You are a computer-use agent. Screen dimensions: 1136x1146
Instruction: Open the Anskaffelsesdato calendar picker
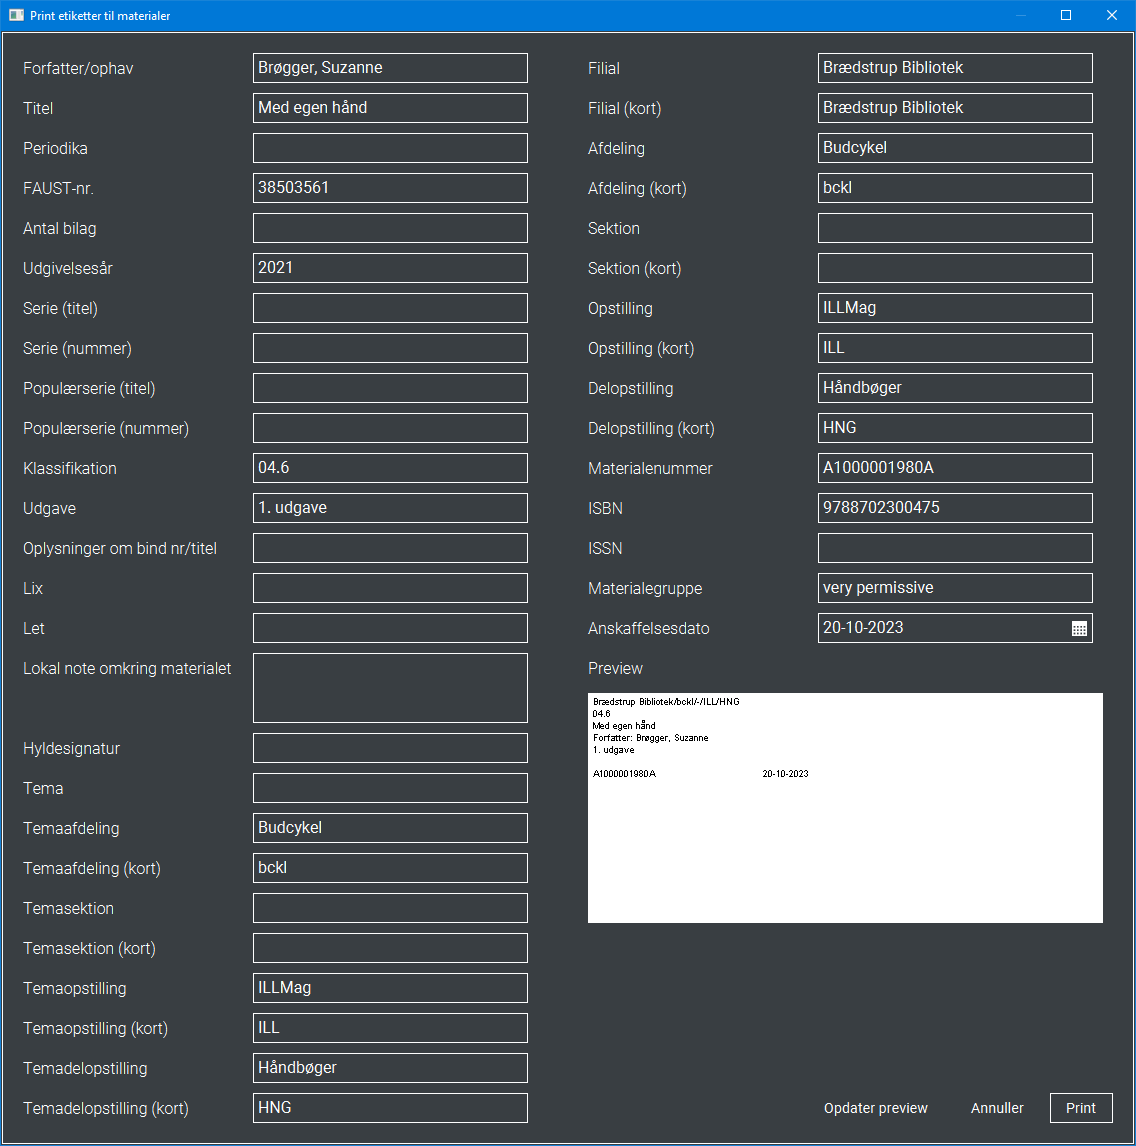click(1078, 628)
